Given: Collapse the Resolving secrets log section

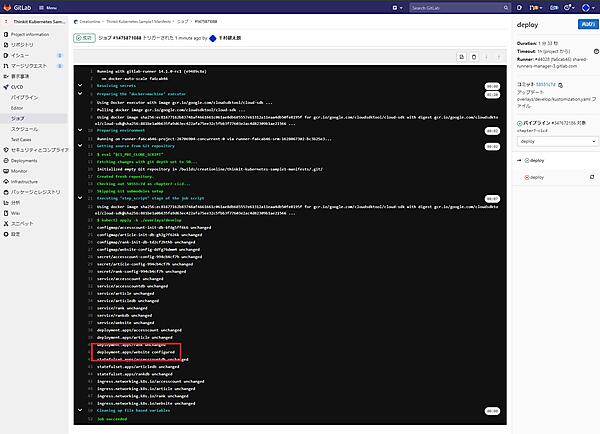Looking at the screenshot, I should click(x=80, y=86).
